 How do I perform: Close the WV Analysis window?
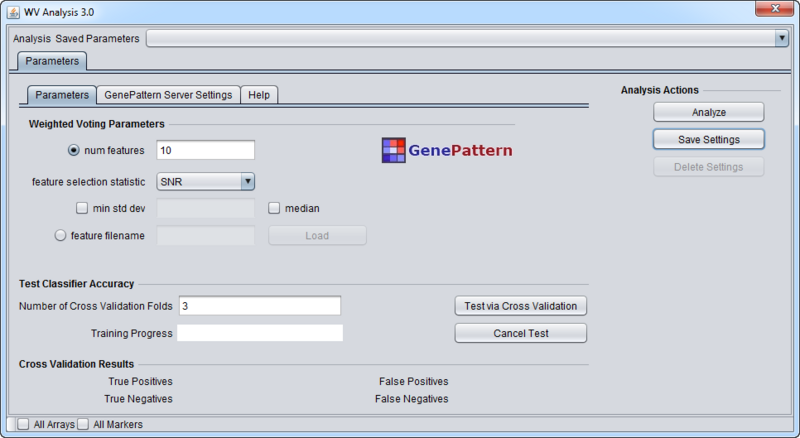pos(774,9)
